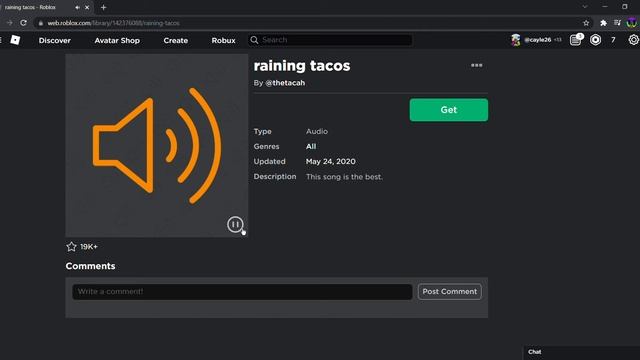The height and width of the screenshot is (360, 640).
Task: Open the browser extensions puzzle icon
Action: [603, 23]
